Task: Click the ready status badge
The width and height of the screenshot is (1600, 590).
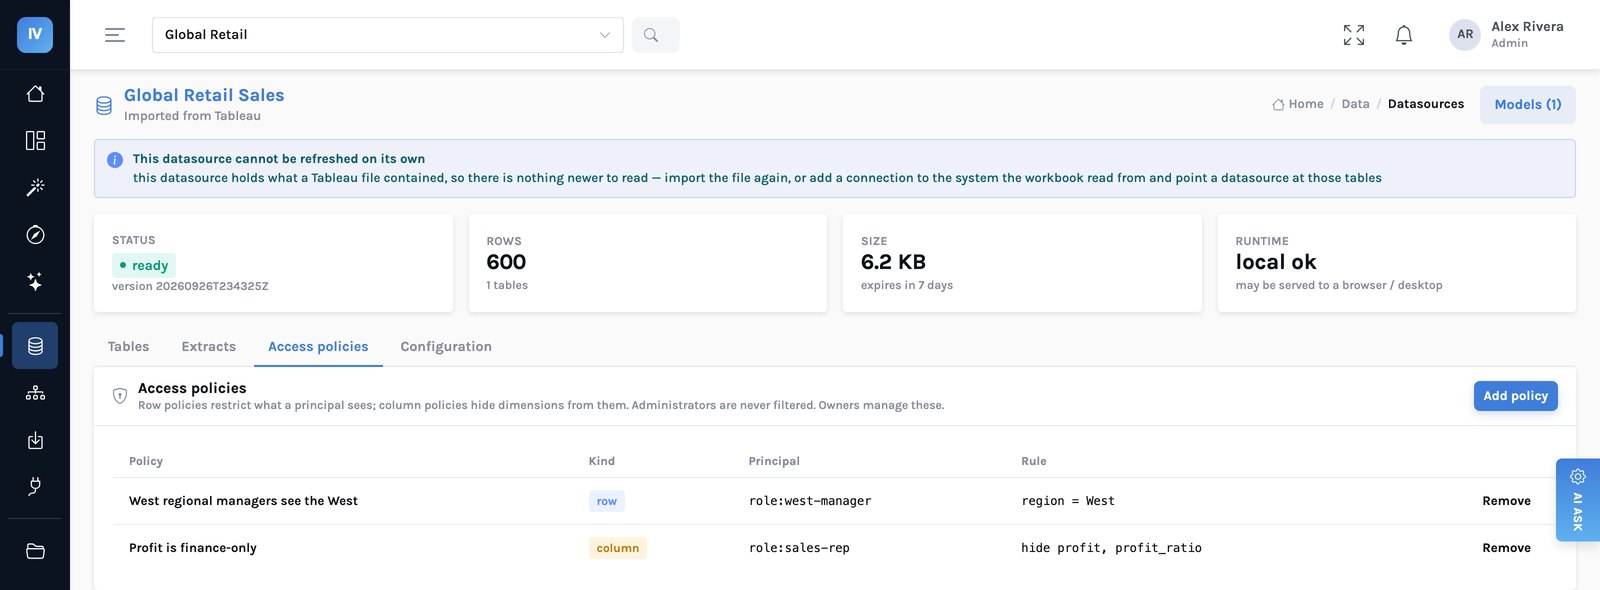Action: [x=144, y=265]
